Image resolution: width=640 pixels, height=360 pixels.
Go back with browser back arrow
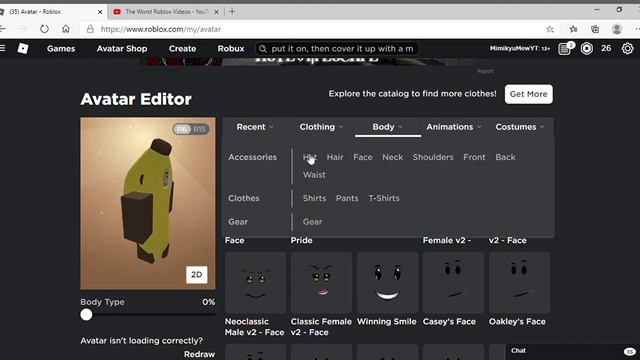click(3, 29)
